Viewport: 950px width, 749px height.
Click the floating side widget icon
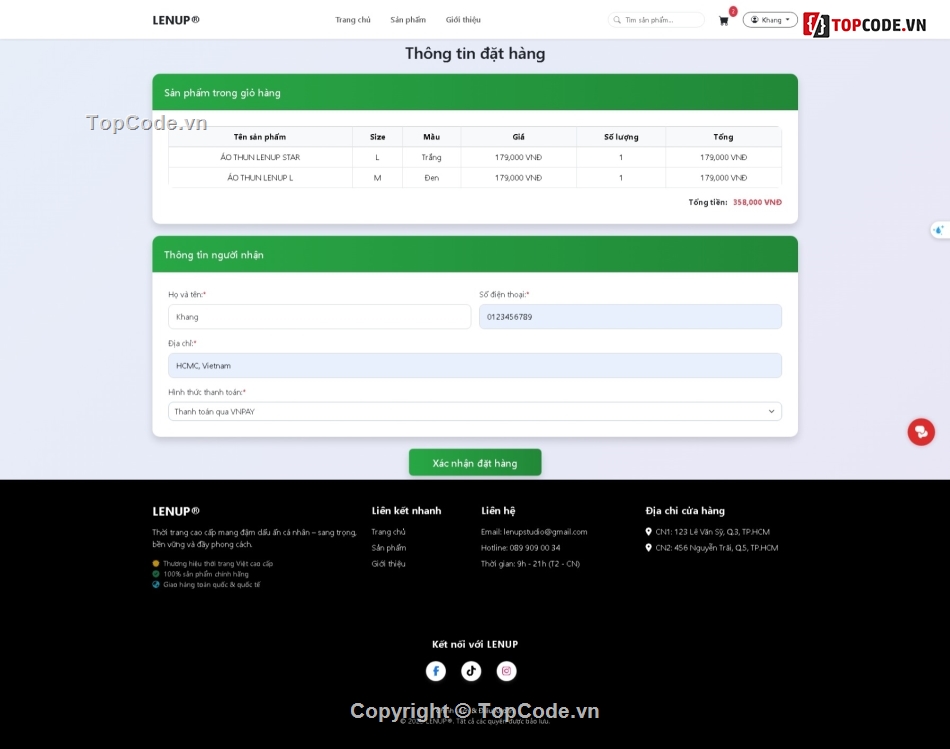(x=939, y=230)
